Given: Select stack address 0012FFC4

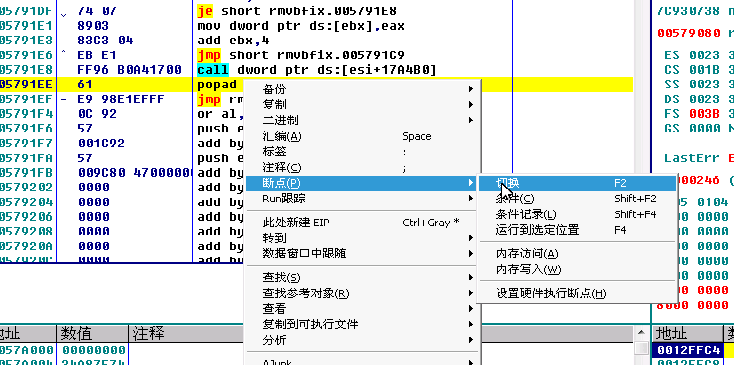Looking at the screenshot, I should pos(689,350).
